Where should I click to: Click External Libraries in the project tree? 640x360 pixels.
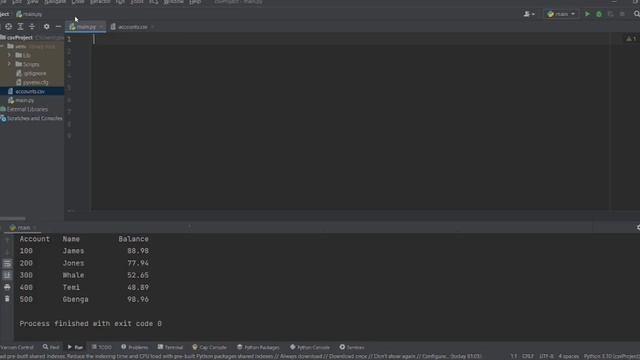[x=24, y=109]
